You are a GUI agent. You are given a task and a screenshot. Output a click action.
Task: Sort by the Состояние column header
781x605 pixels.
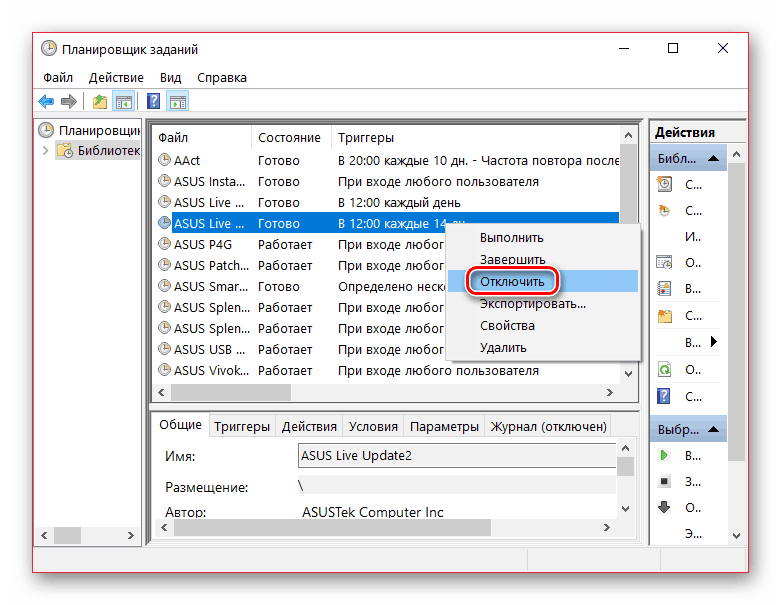coord(291,137)
